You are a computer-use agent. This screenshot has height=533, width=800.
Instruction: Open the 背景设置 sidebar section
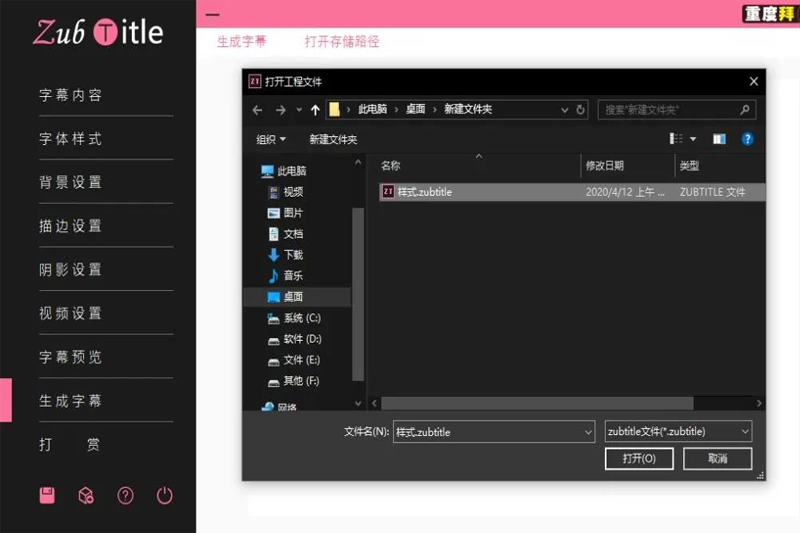point(70,182)
